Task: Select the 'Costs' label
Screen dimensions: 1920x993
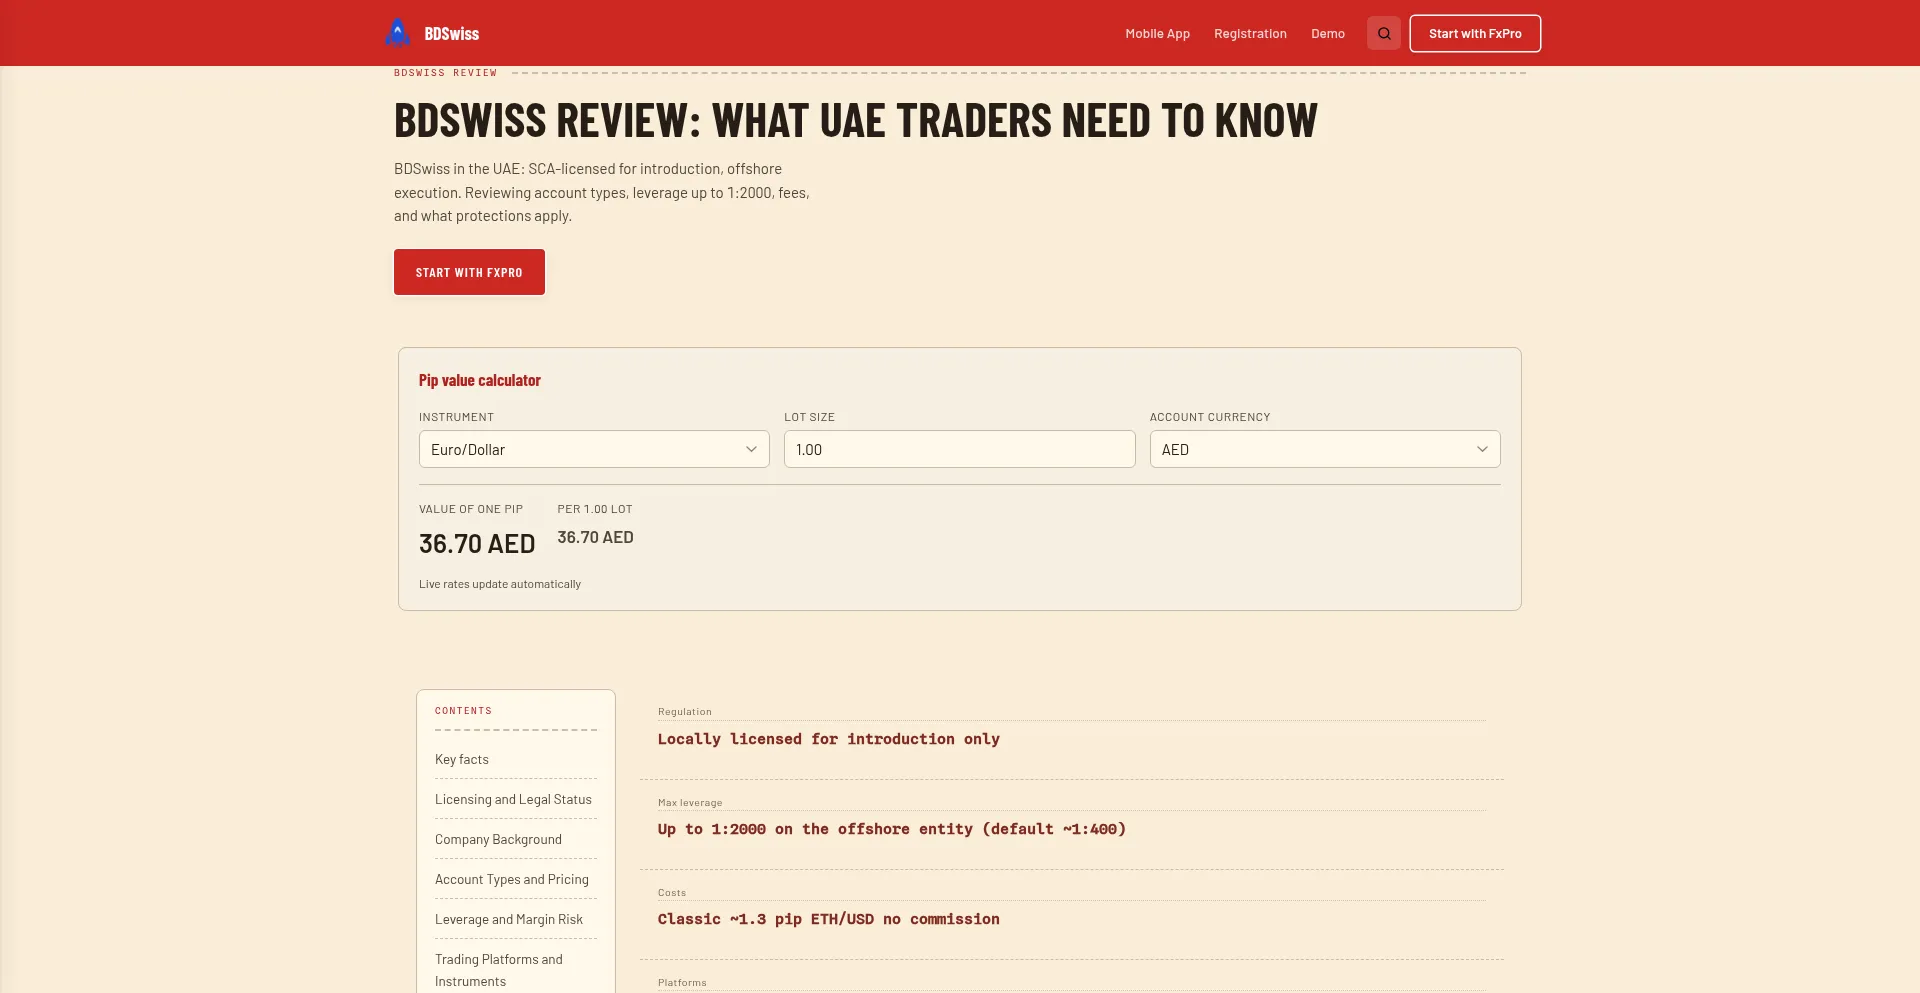Action: click(672, 893)
